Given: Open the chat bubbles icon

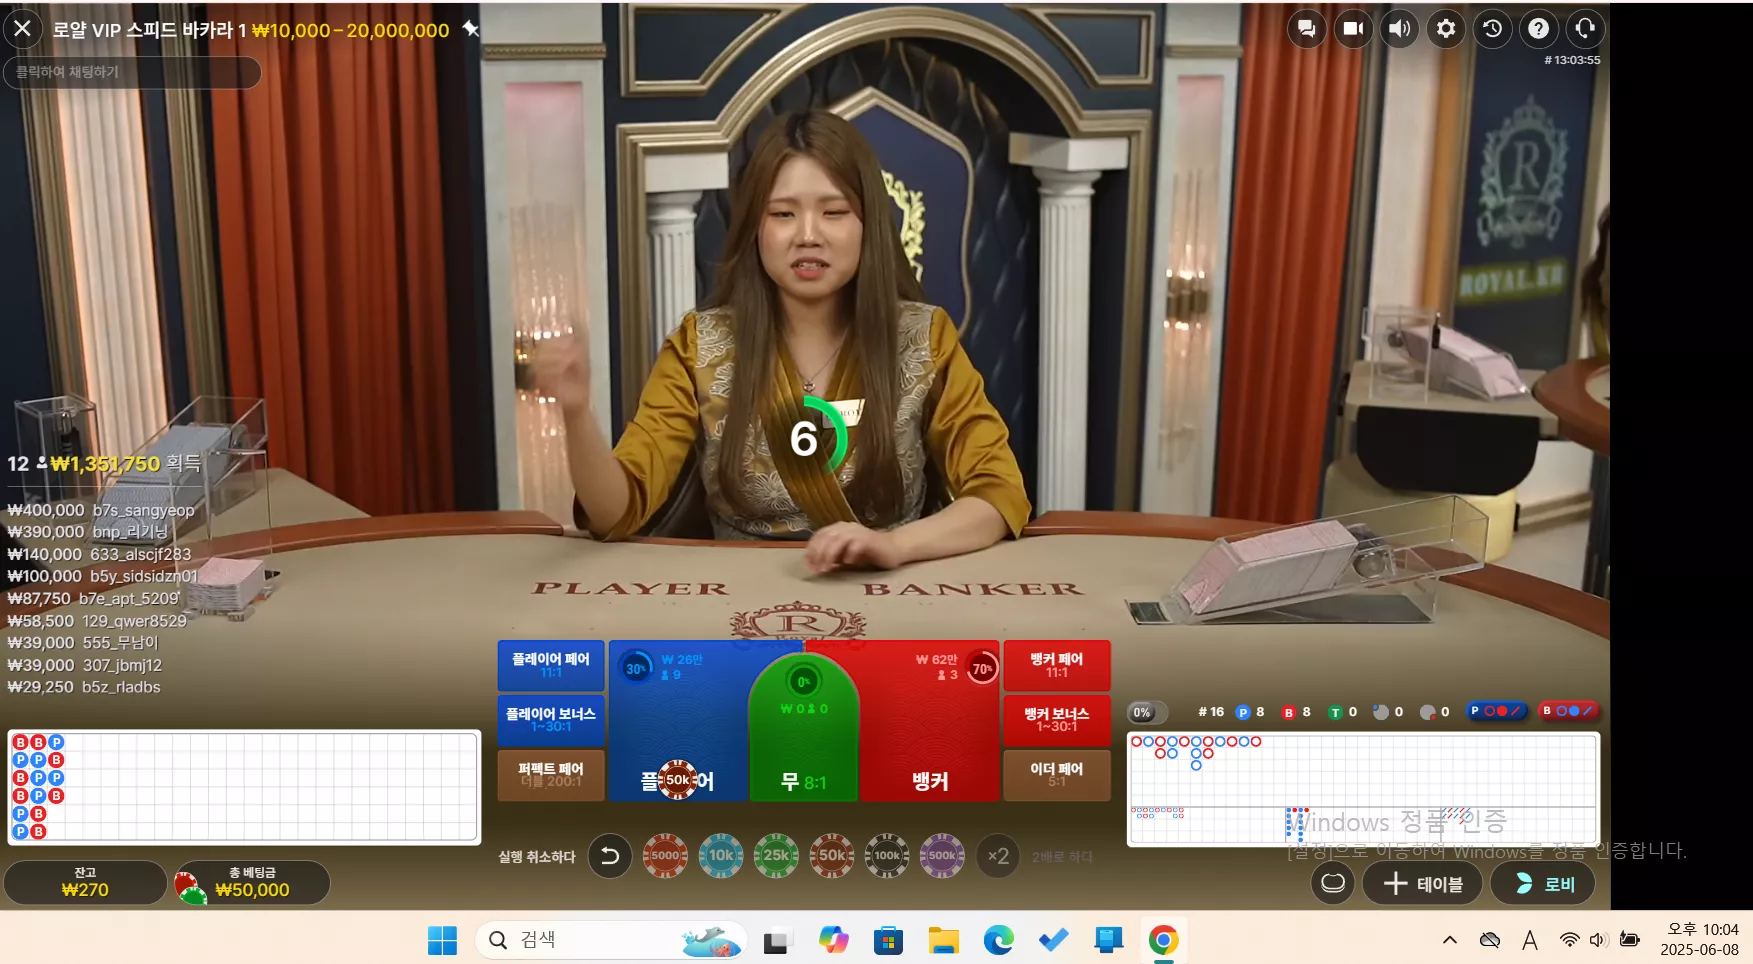Looking at the screenshot, I should coord(1306,29).
